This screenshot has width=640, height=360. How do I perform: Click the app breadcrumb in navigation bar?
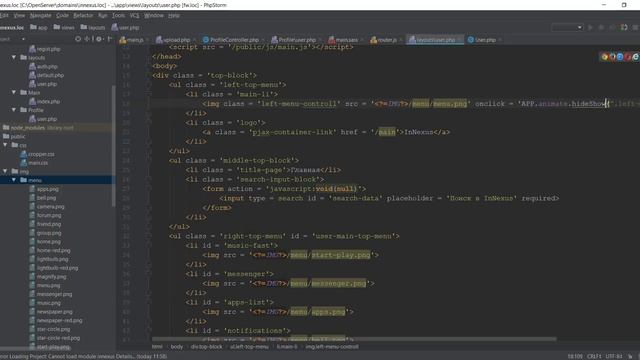[39, 27]
